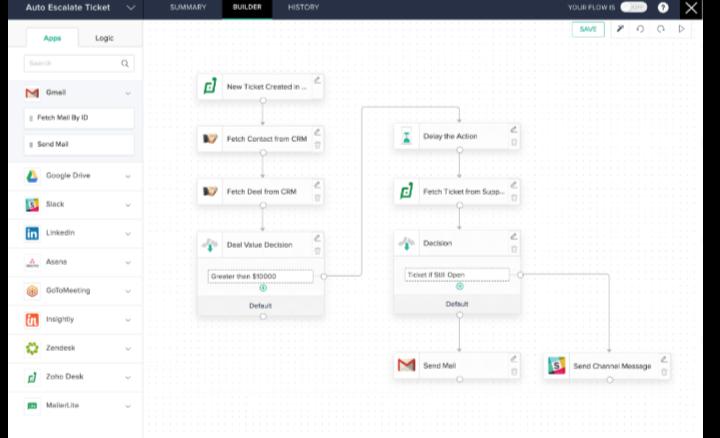Expand the Zendesk app section
This screenshot has height=438, width=720.
(x=128, y=348)
